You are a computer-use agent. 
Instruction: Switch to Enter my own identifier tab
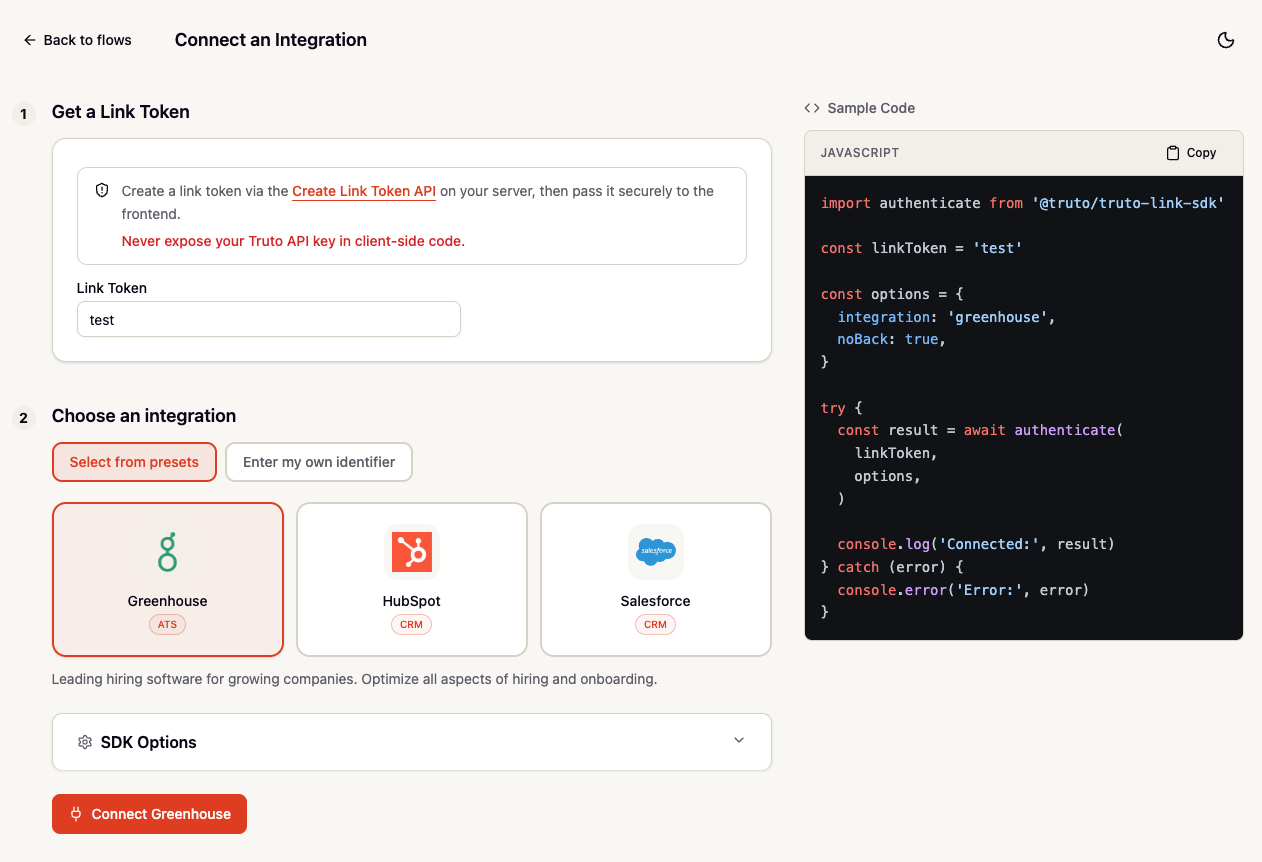pyautogui.click(x=319, y=462)
